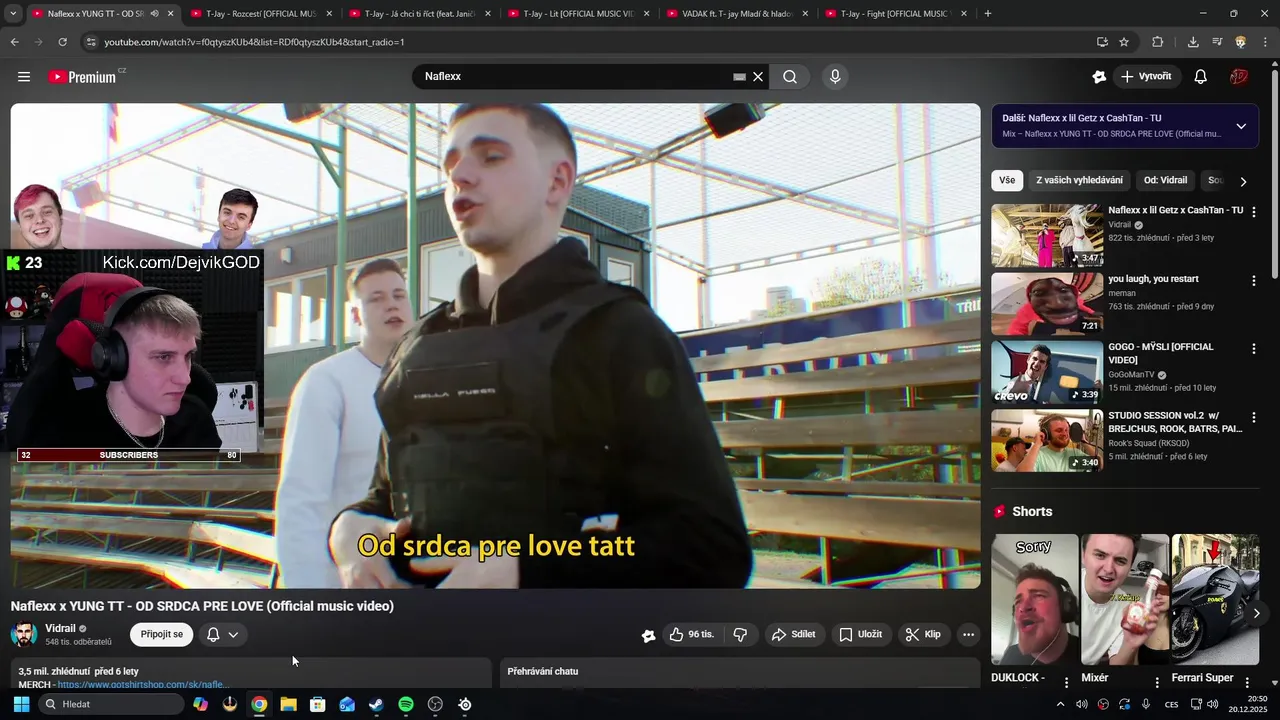The width and height of the screenshot is (1280, 720).
Task: Open the on-screen keyboard icon in search box
Action: (x=739, y=77)
